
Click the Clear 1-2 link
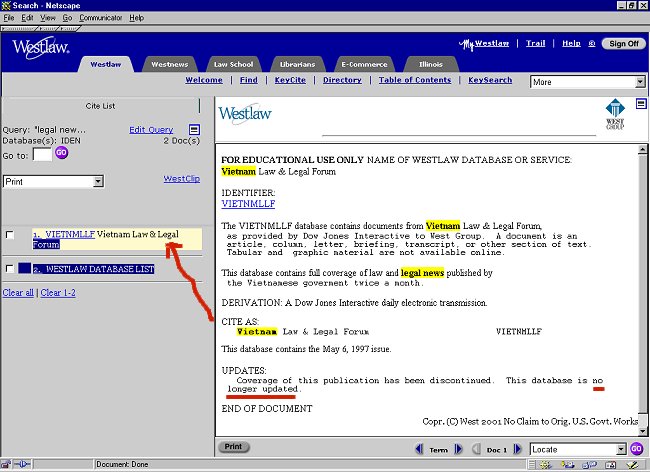pyautogui.click(x=58, y=293)
